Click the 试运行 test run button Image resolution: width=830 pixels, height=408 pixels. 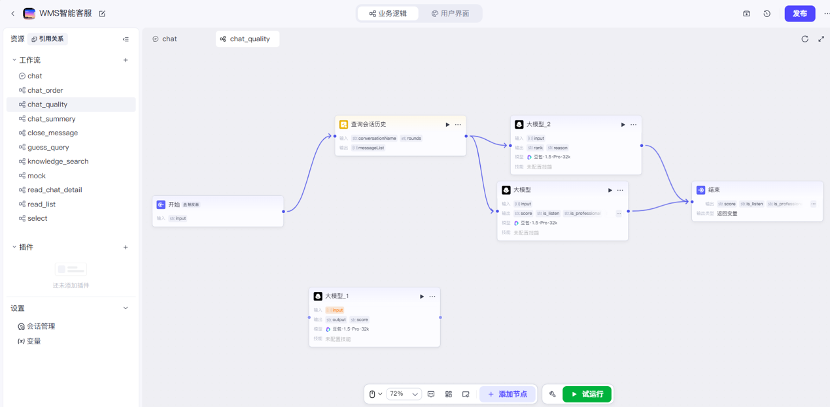[x=587, y=394]
